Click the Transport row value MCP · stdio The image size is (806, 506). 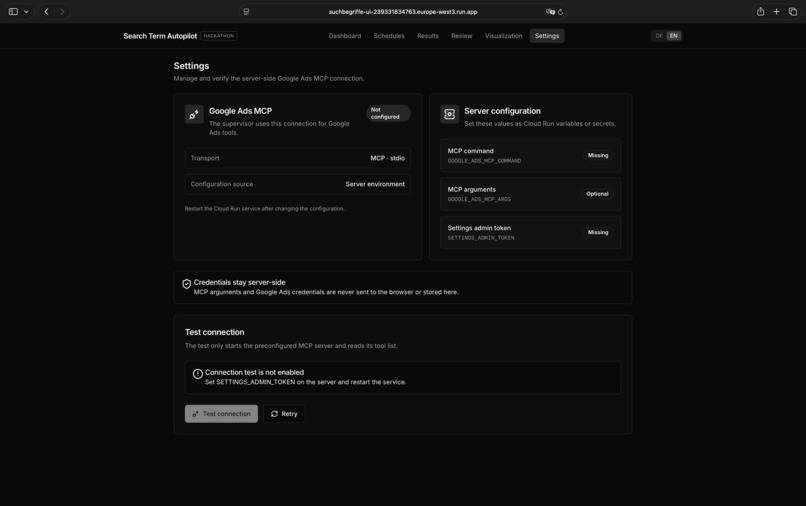pos(388,158)
